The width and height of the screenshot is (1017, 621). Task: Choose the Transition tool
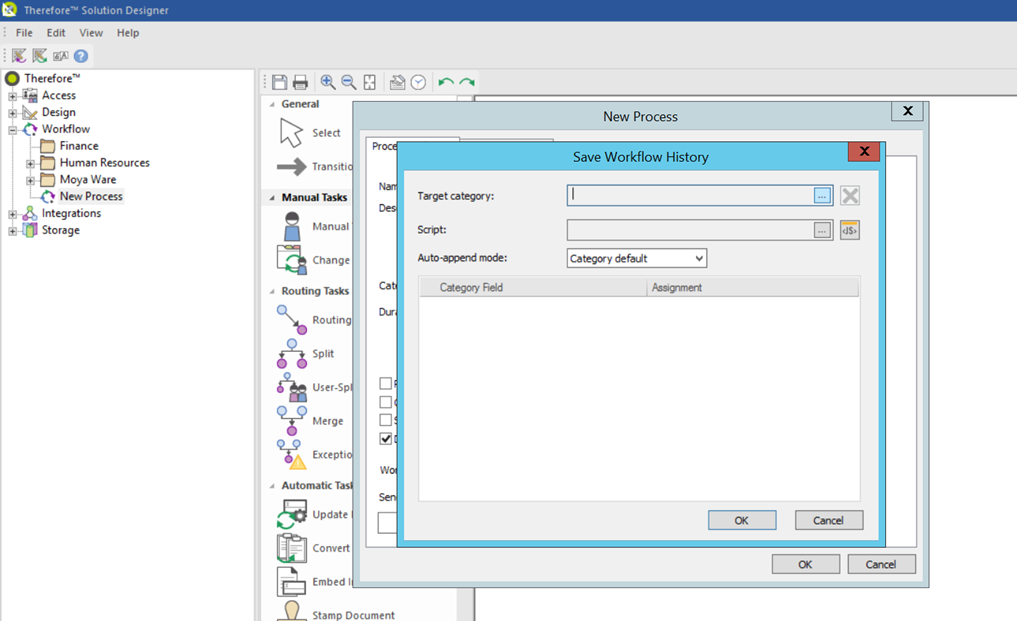(x=315, y=166)
